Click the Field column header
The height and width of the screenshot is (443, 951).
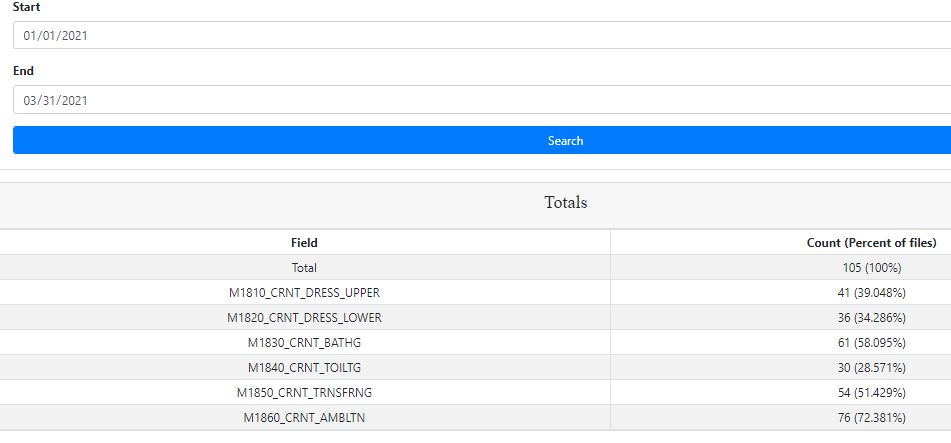[304, 243]
